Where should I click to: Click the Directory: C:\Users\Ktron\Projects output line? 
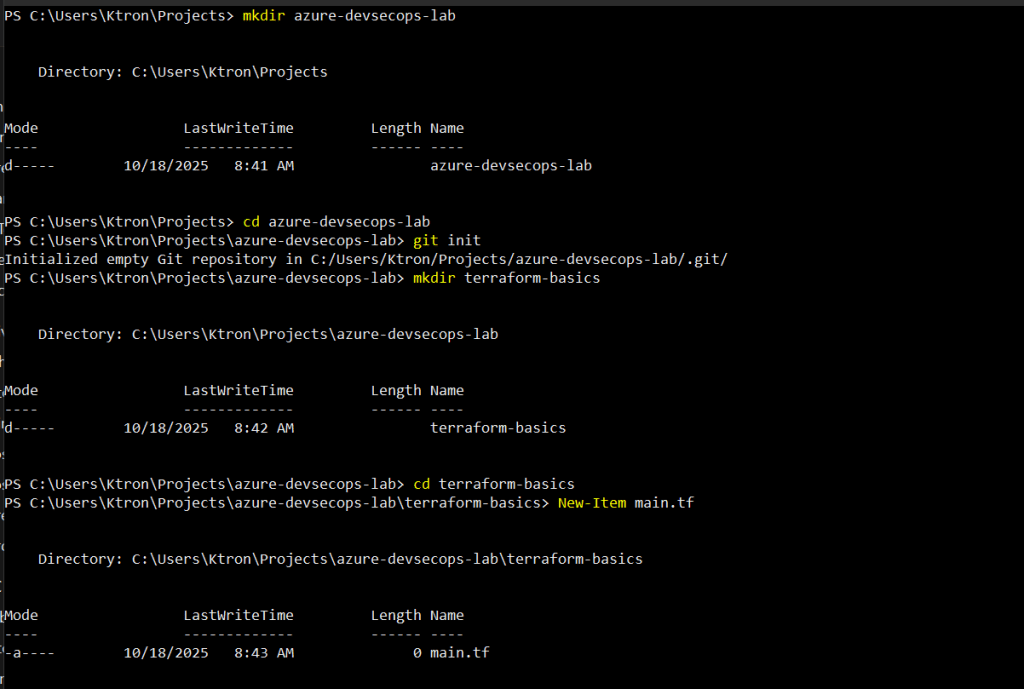182,72
